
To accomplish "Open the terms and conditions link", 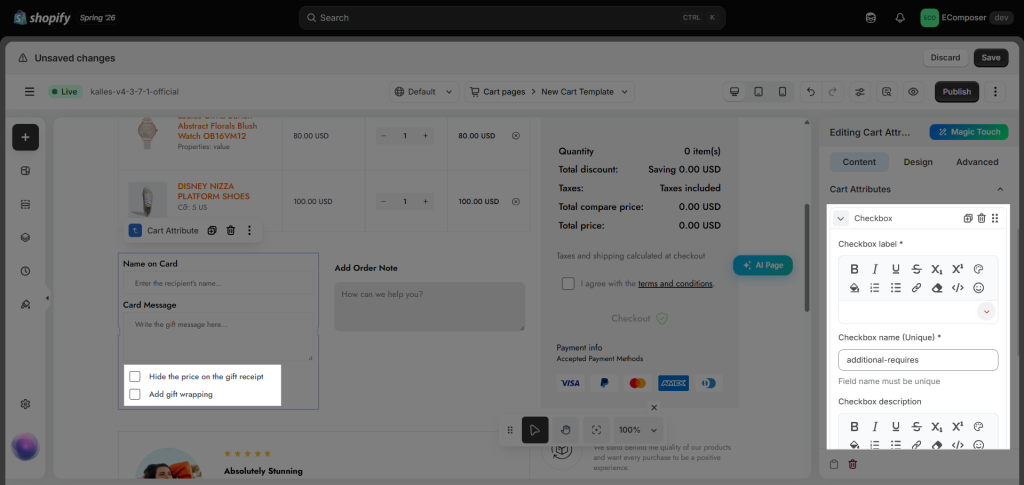I will click(x=675, y=284).
